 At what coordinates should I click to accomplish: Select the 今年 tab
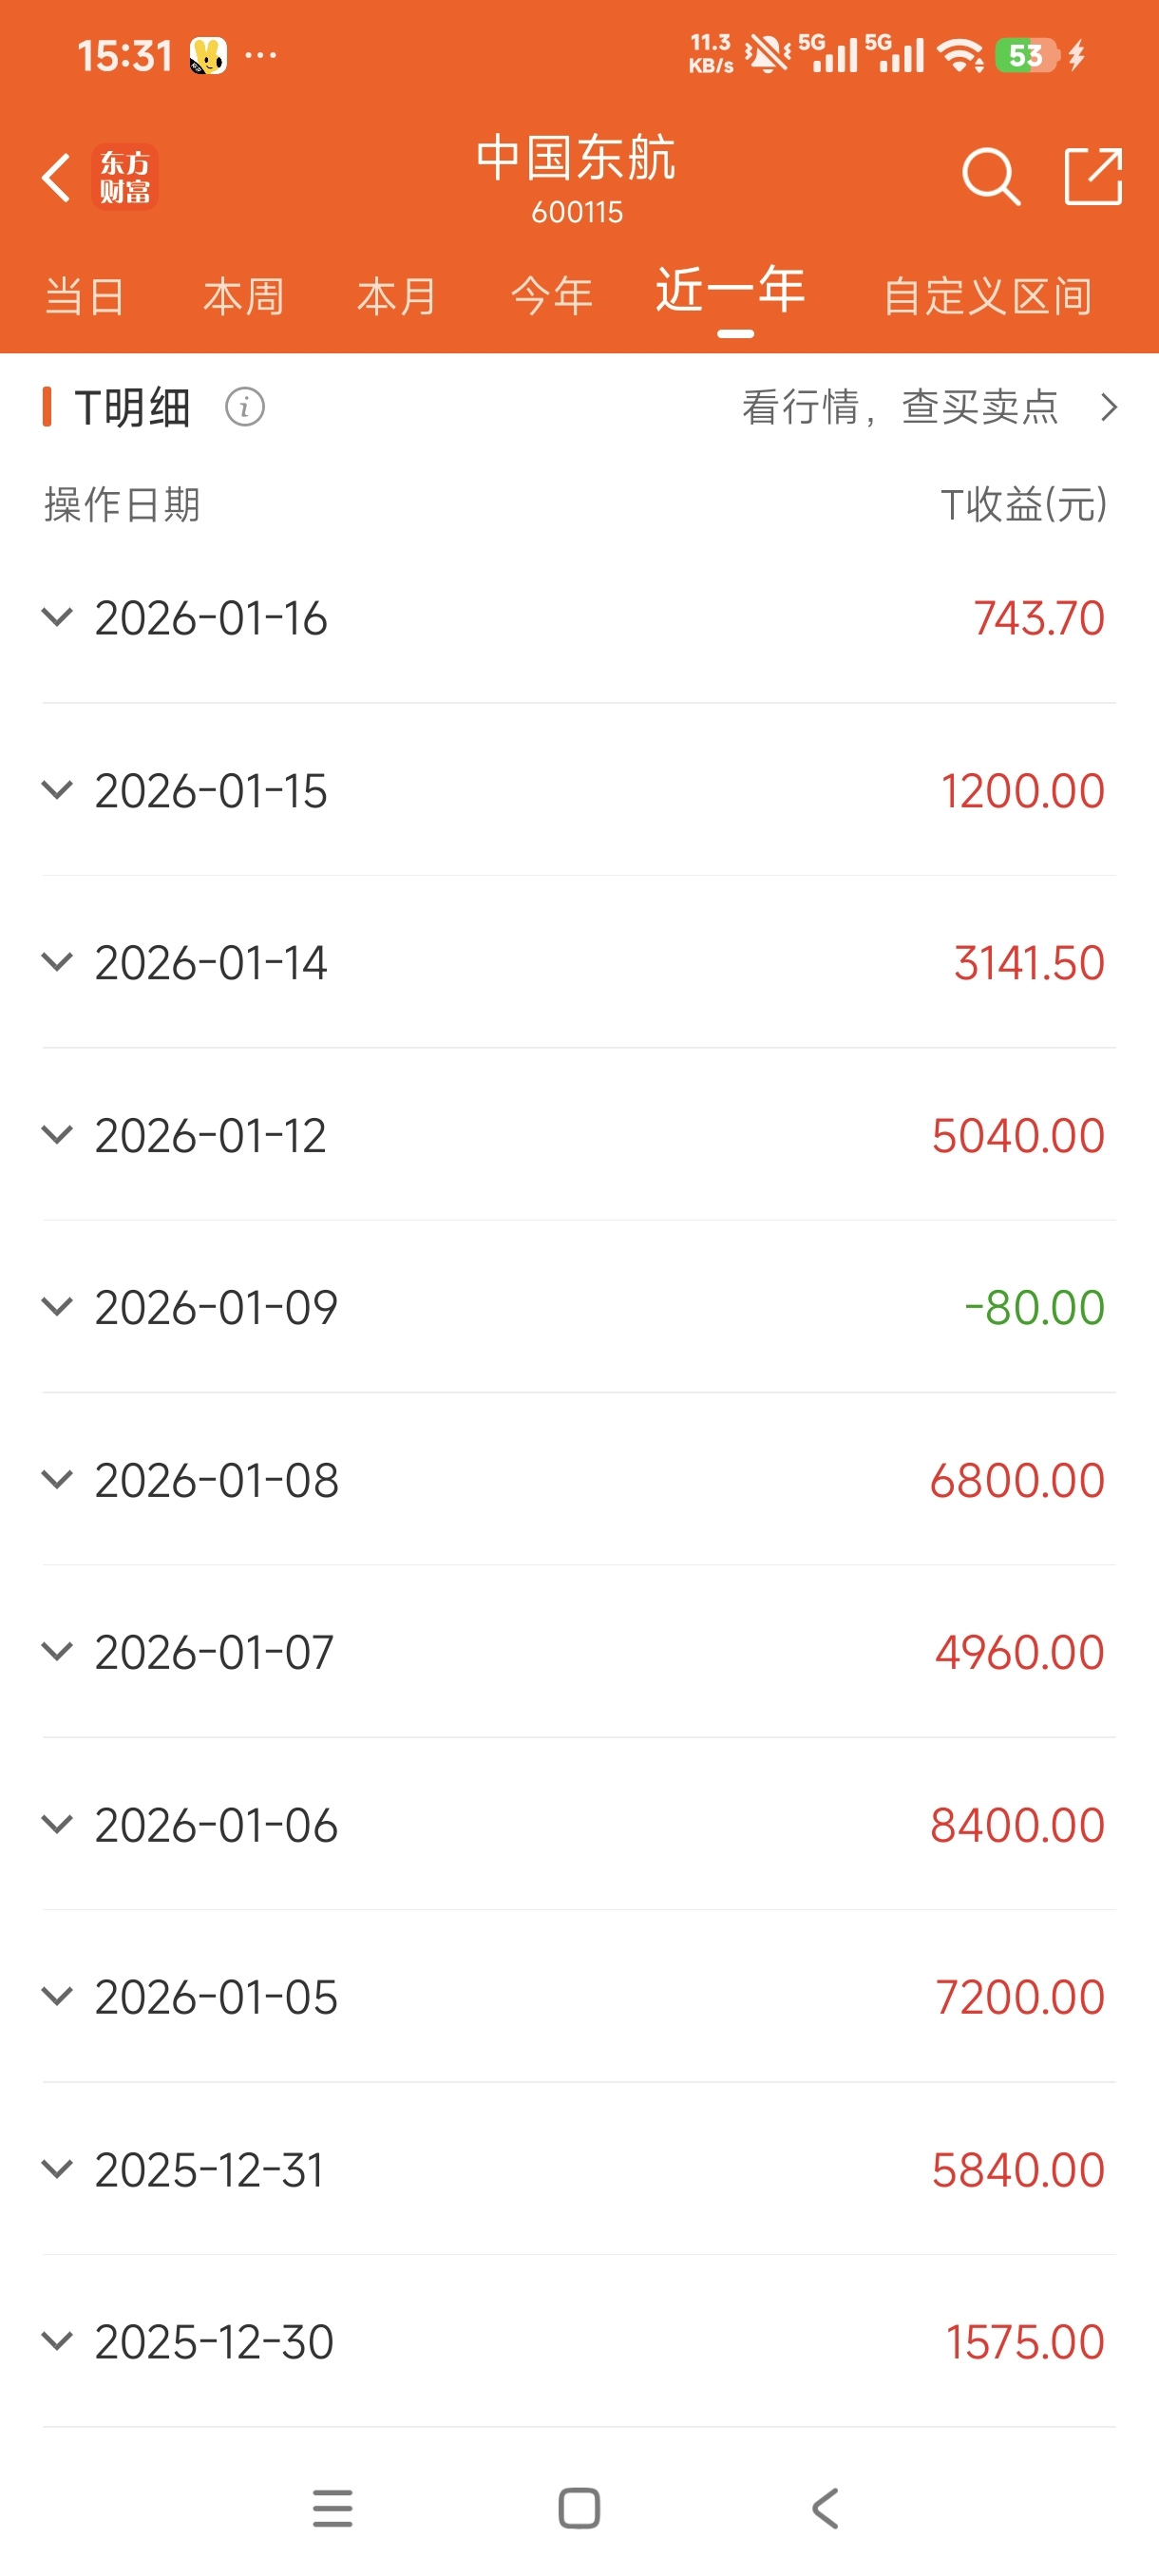pyautogui.click(x=551, y=297)
